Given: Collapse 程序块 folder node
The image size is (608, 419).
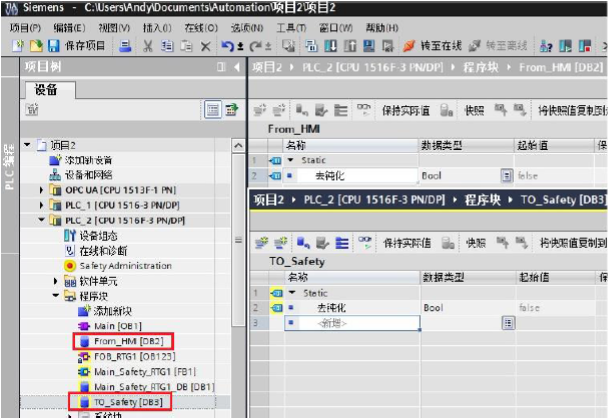Looking at the screenshot, I should tap(56, 296).
